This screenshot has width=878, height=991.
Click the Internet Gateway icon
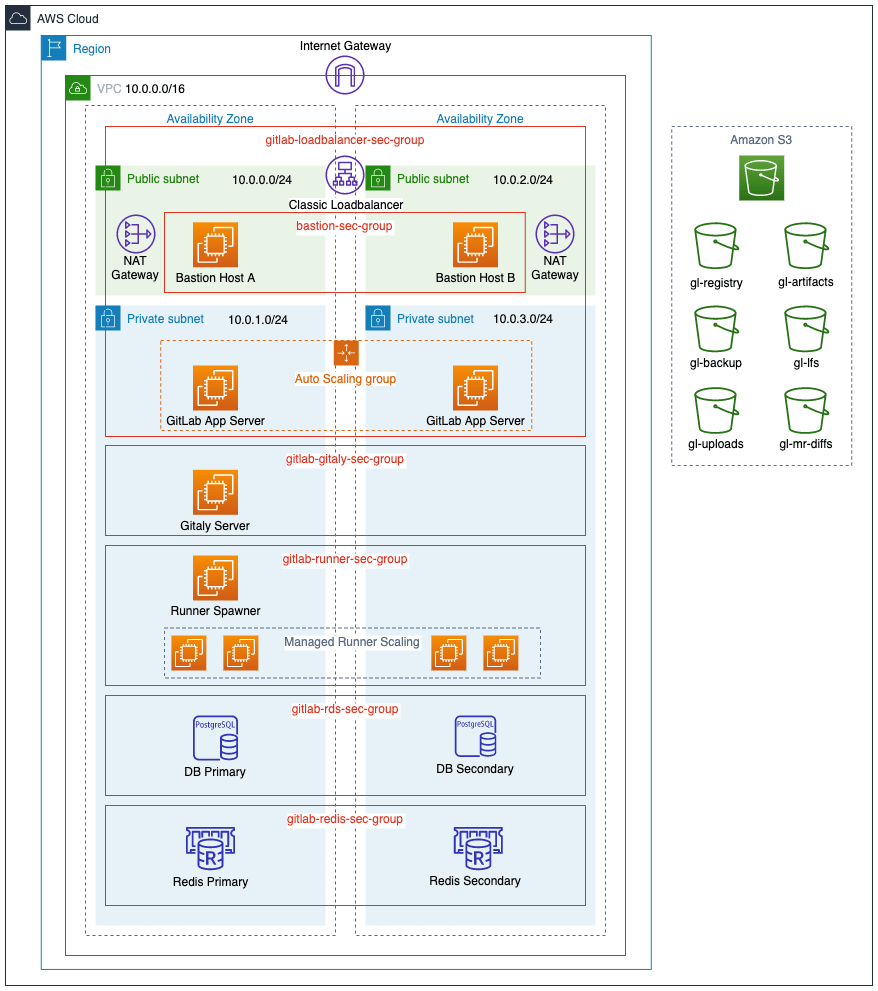(344, 75)
